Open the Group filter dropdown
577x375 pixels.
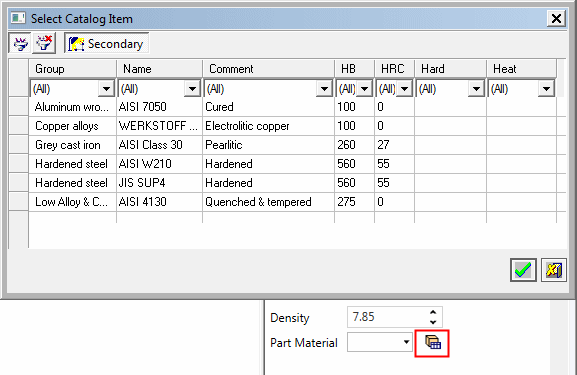tap(106, 89)
